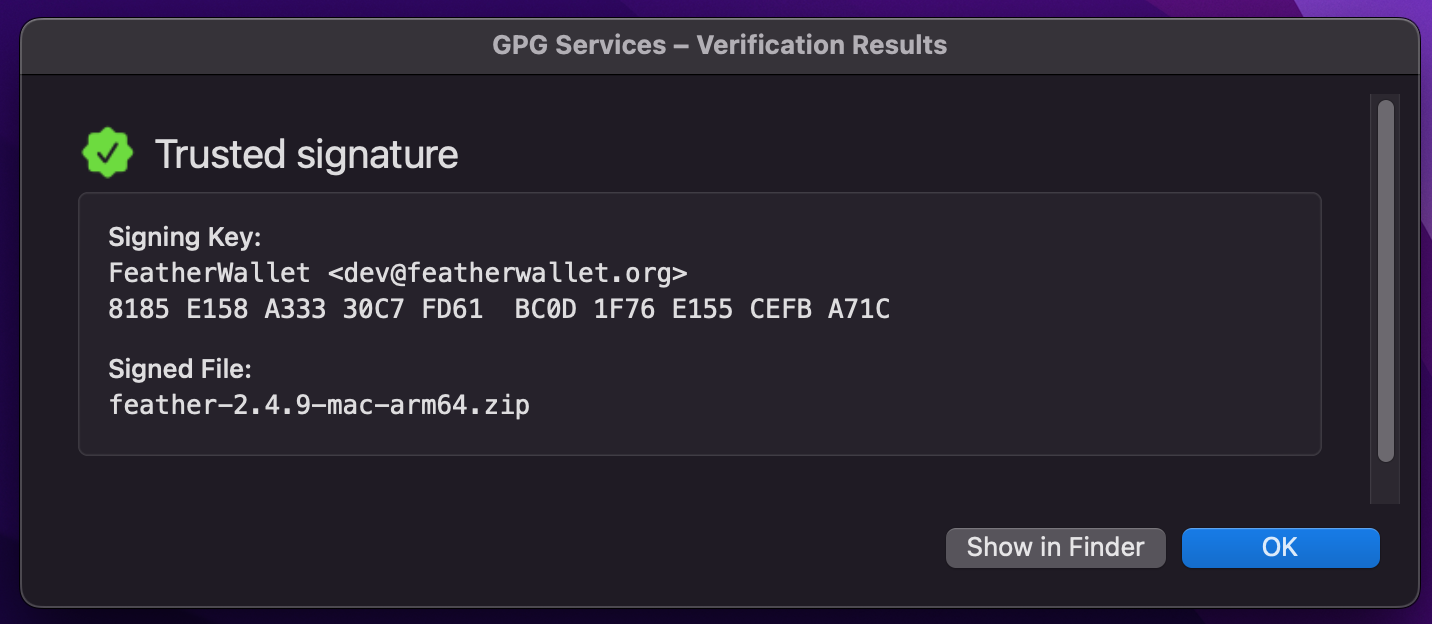Screen dimensions: 1432x624
Task: Click the feather-2.4.9-mac-arm64.zip filename
Action: coord(319,405)
